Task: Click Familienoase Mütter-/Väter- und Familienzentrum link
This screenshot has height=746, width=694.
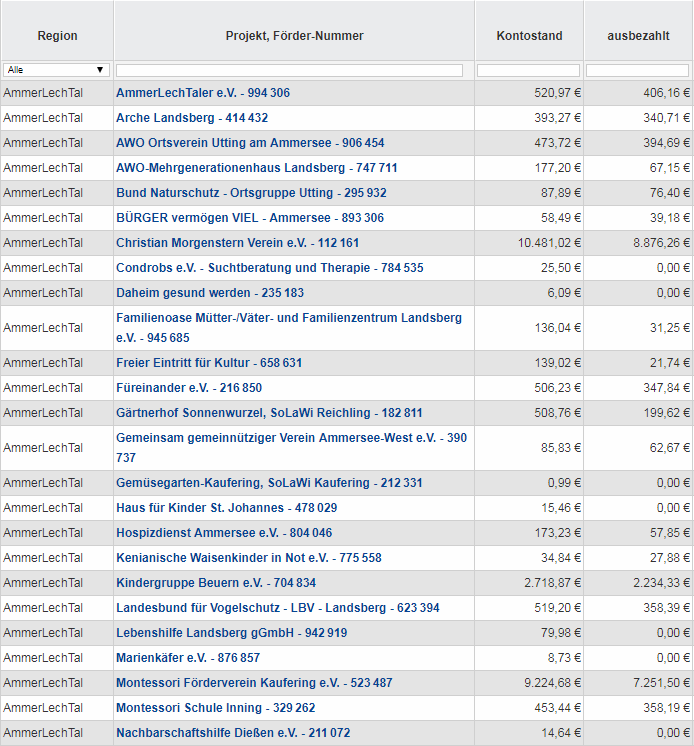Action: [x=289, y=318]
